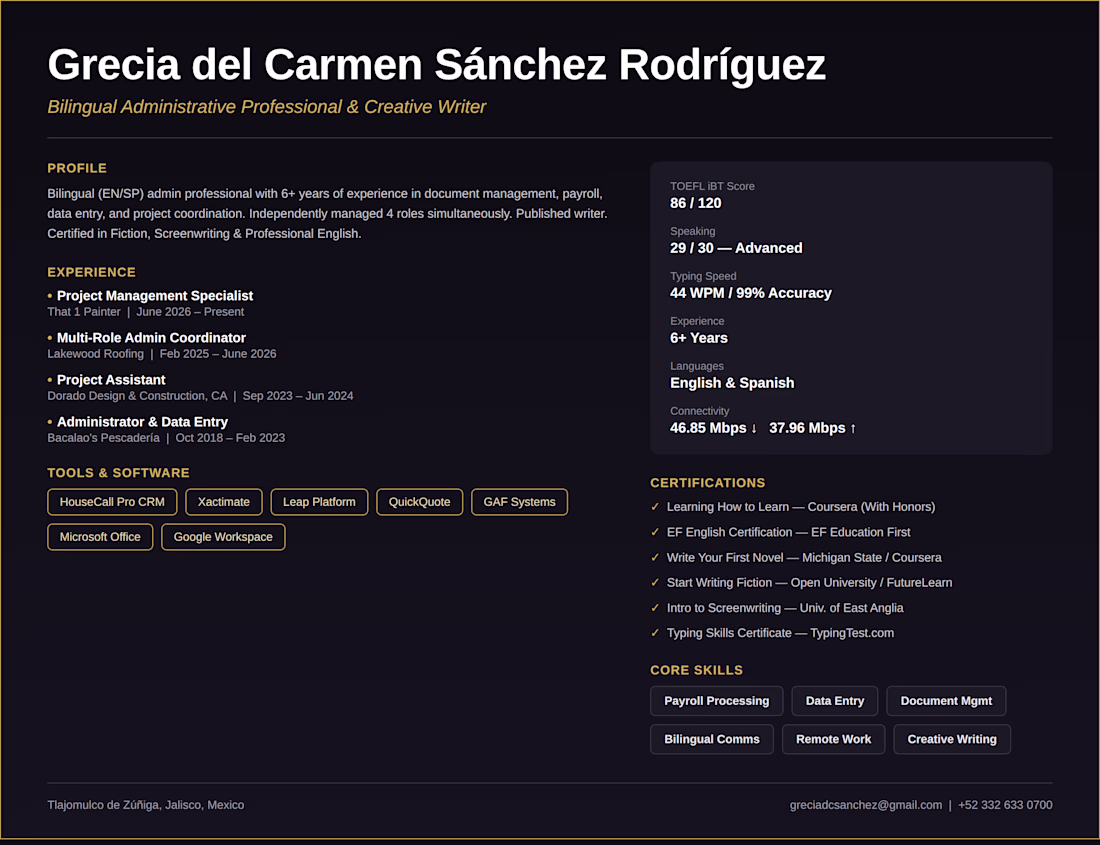Click the 46.85 Mbps download speed

click(713, 428)
